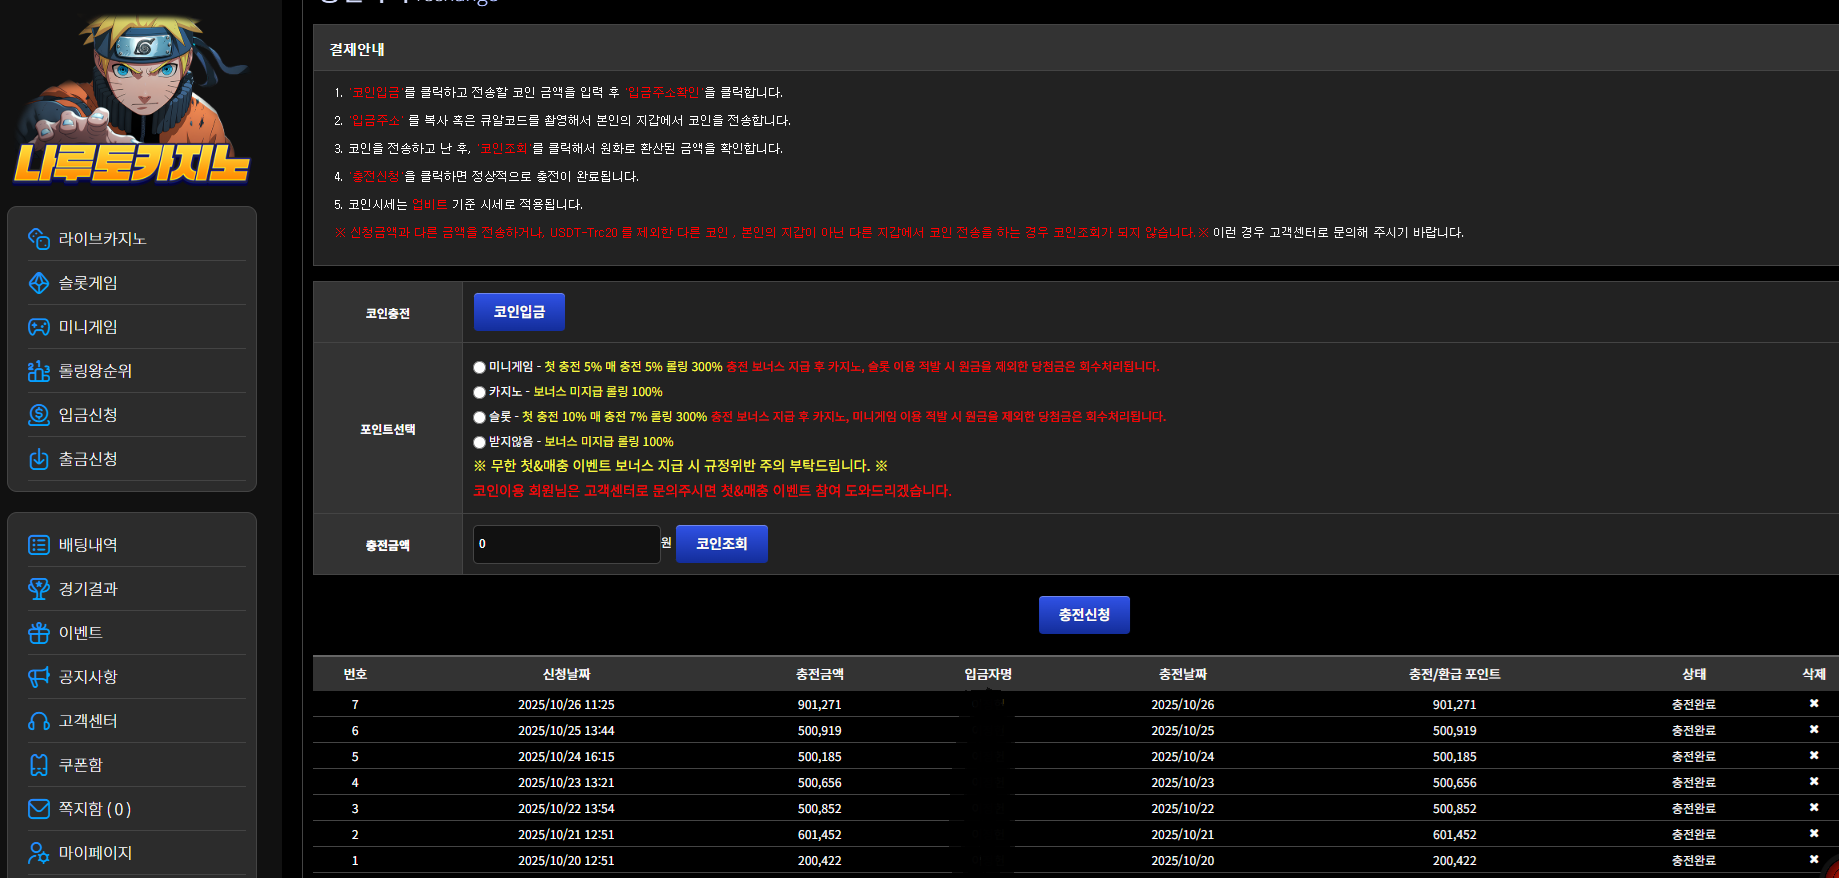Submit with the 충전신청 button
Viewport: 1839px width, 878px height.
[1084, 615]
